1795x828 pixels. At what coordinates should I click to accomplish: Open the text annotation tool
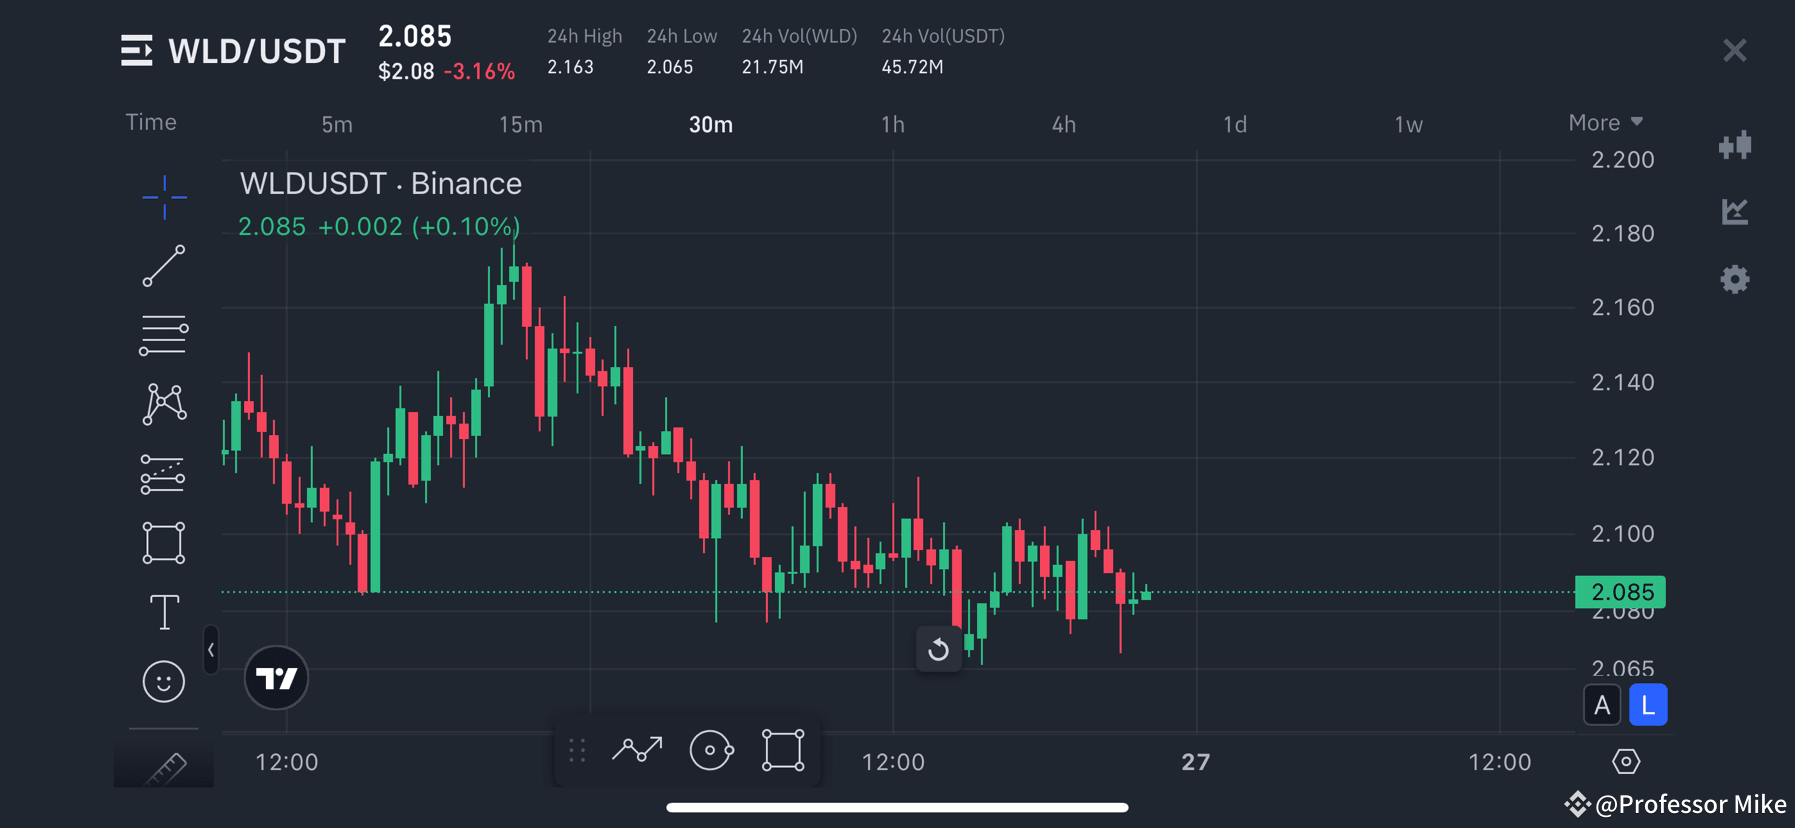coord(164,611)
